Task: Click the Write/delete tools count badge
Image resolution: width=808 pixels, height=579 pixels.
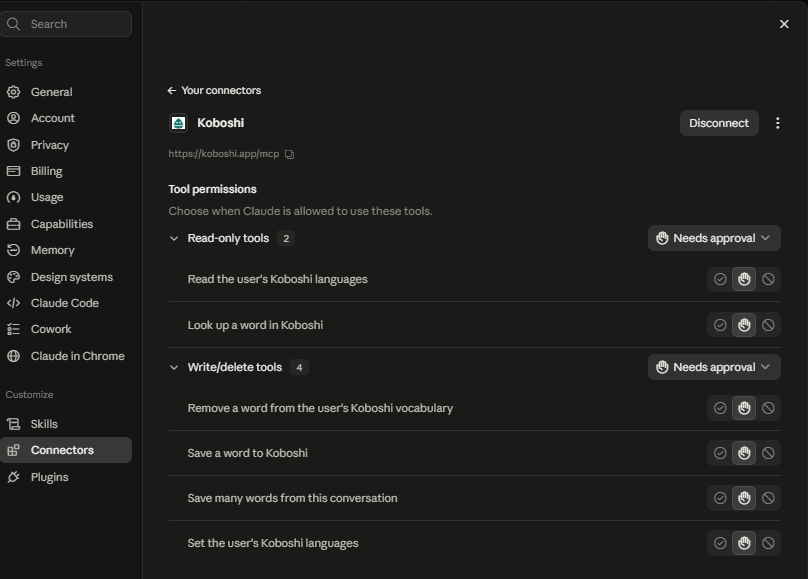Action: click(x=299, y=367)
